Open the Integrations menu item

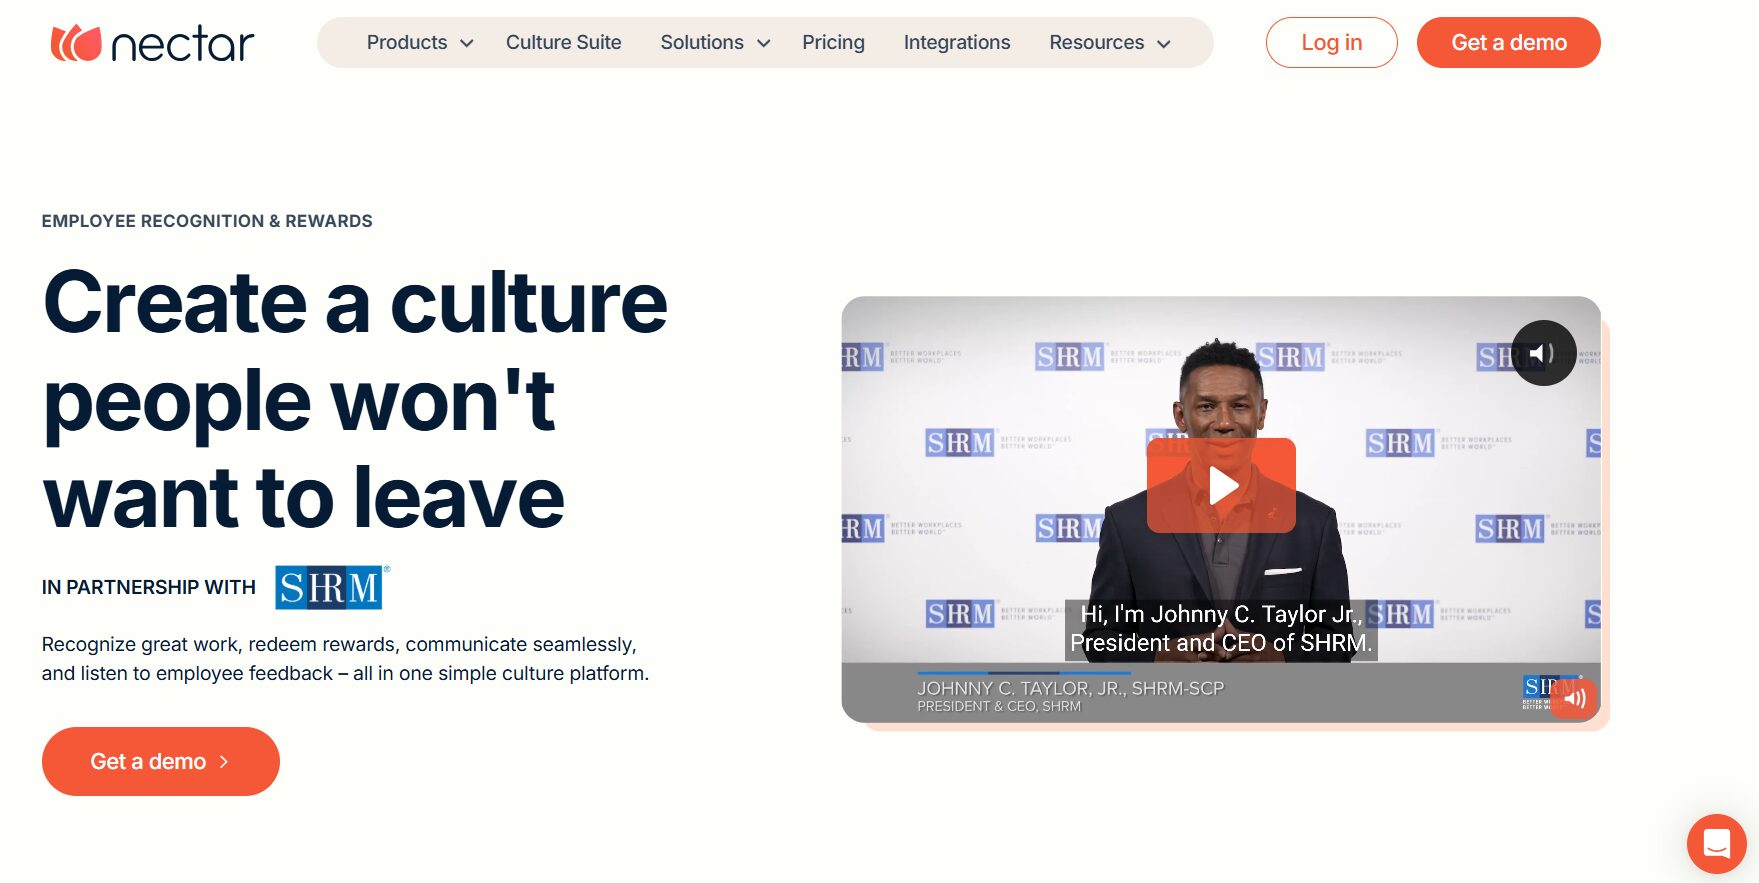(957, 42)
